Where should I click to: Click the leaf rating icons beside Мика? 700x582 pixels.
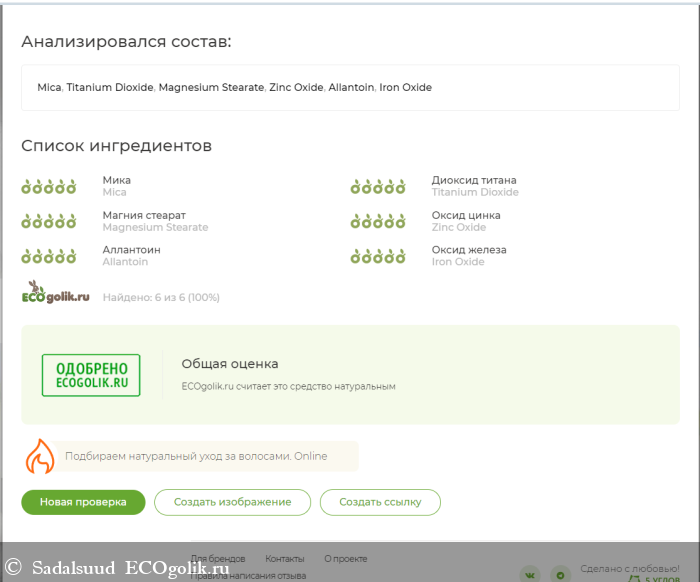[x=49, y=186]
